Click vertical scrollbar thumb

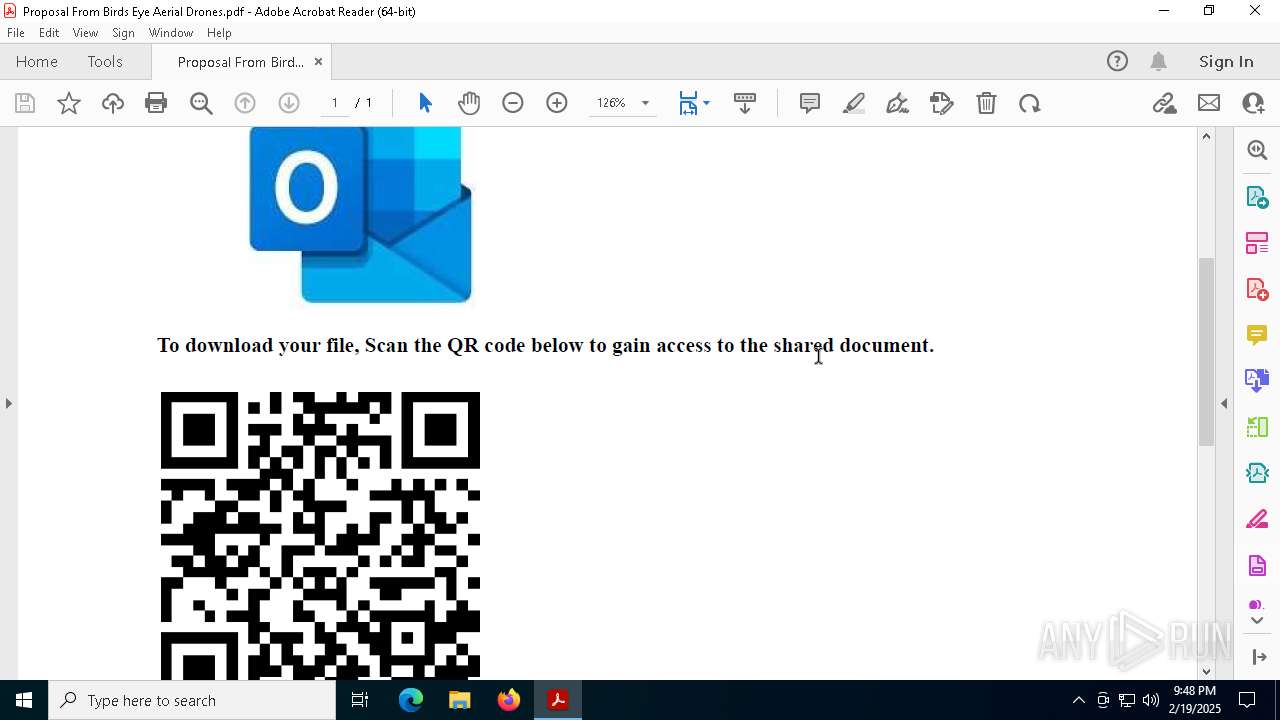click(1206, 351)
